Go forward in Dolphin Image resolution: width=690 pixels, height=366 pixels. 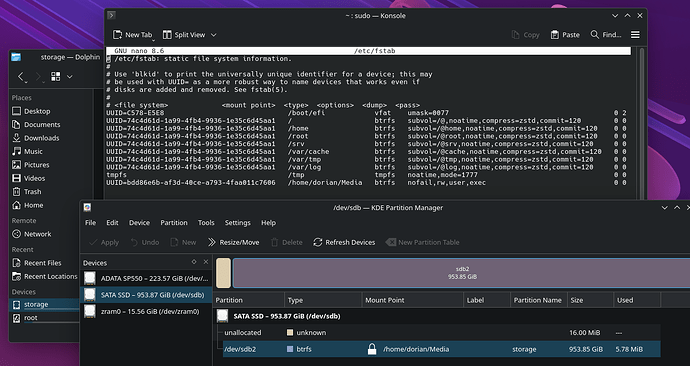pyautogui.click(x=38, y=77)
